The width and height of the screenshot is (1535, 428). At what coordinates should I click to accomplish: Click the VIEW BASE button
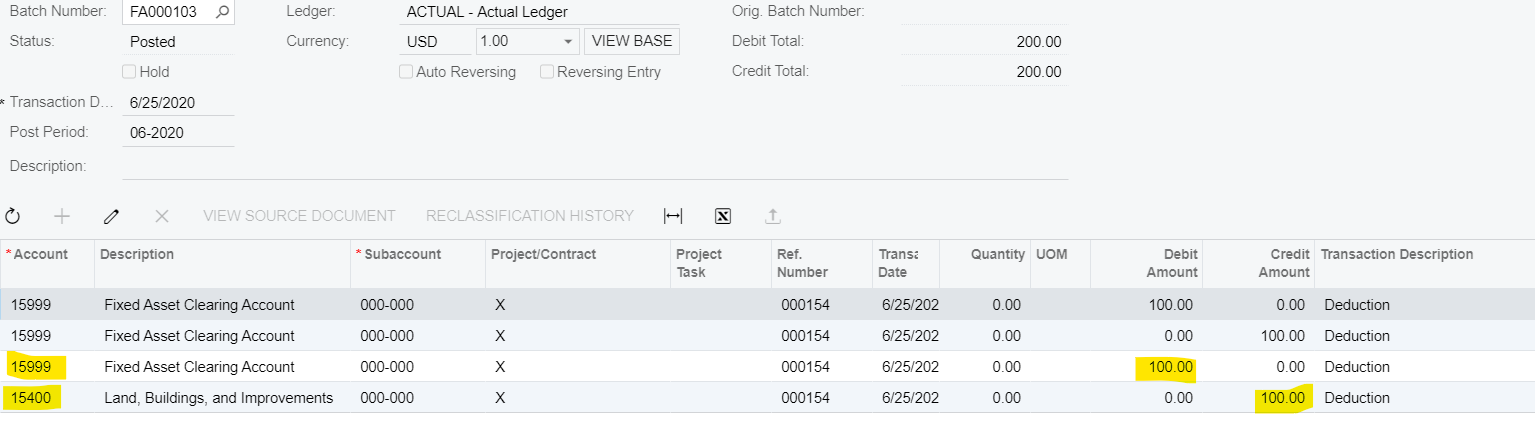tap(632, 42)
